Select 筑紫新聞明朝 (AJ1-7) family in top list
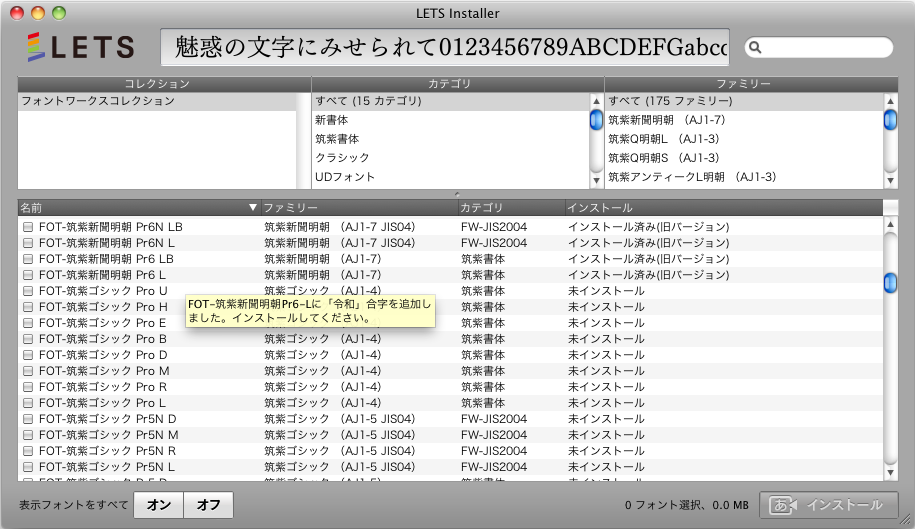Viewport: 915px width, 529px height. click(745, 120)
